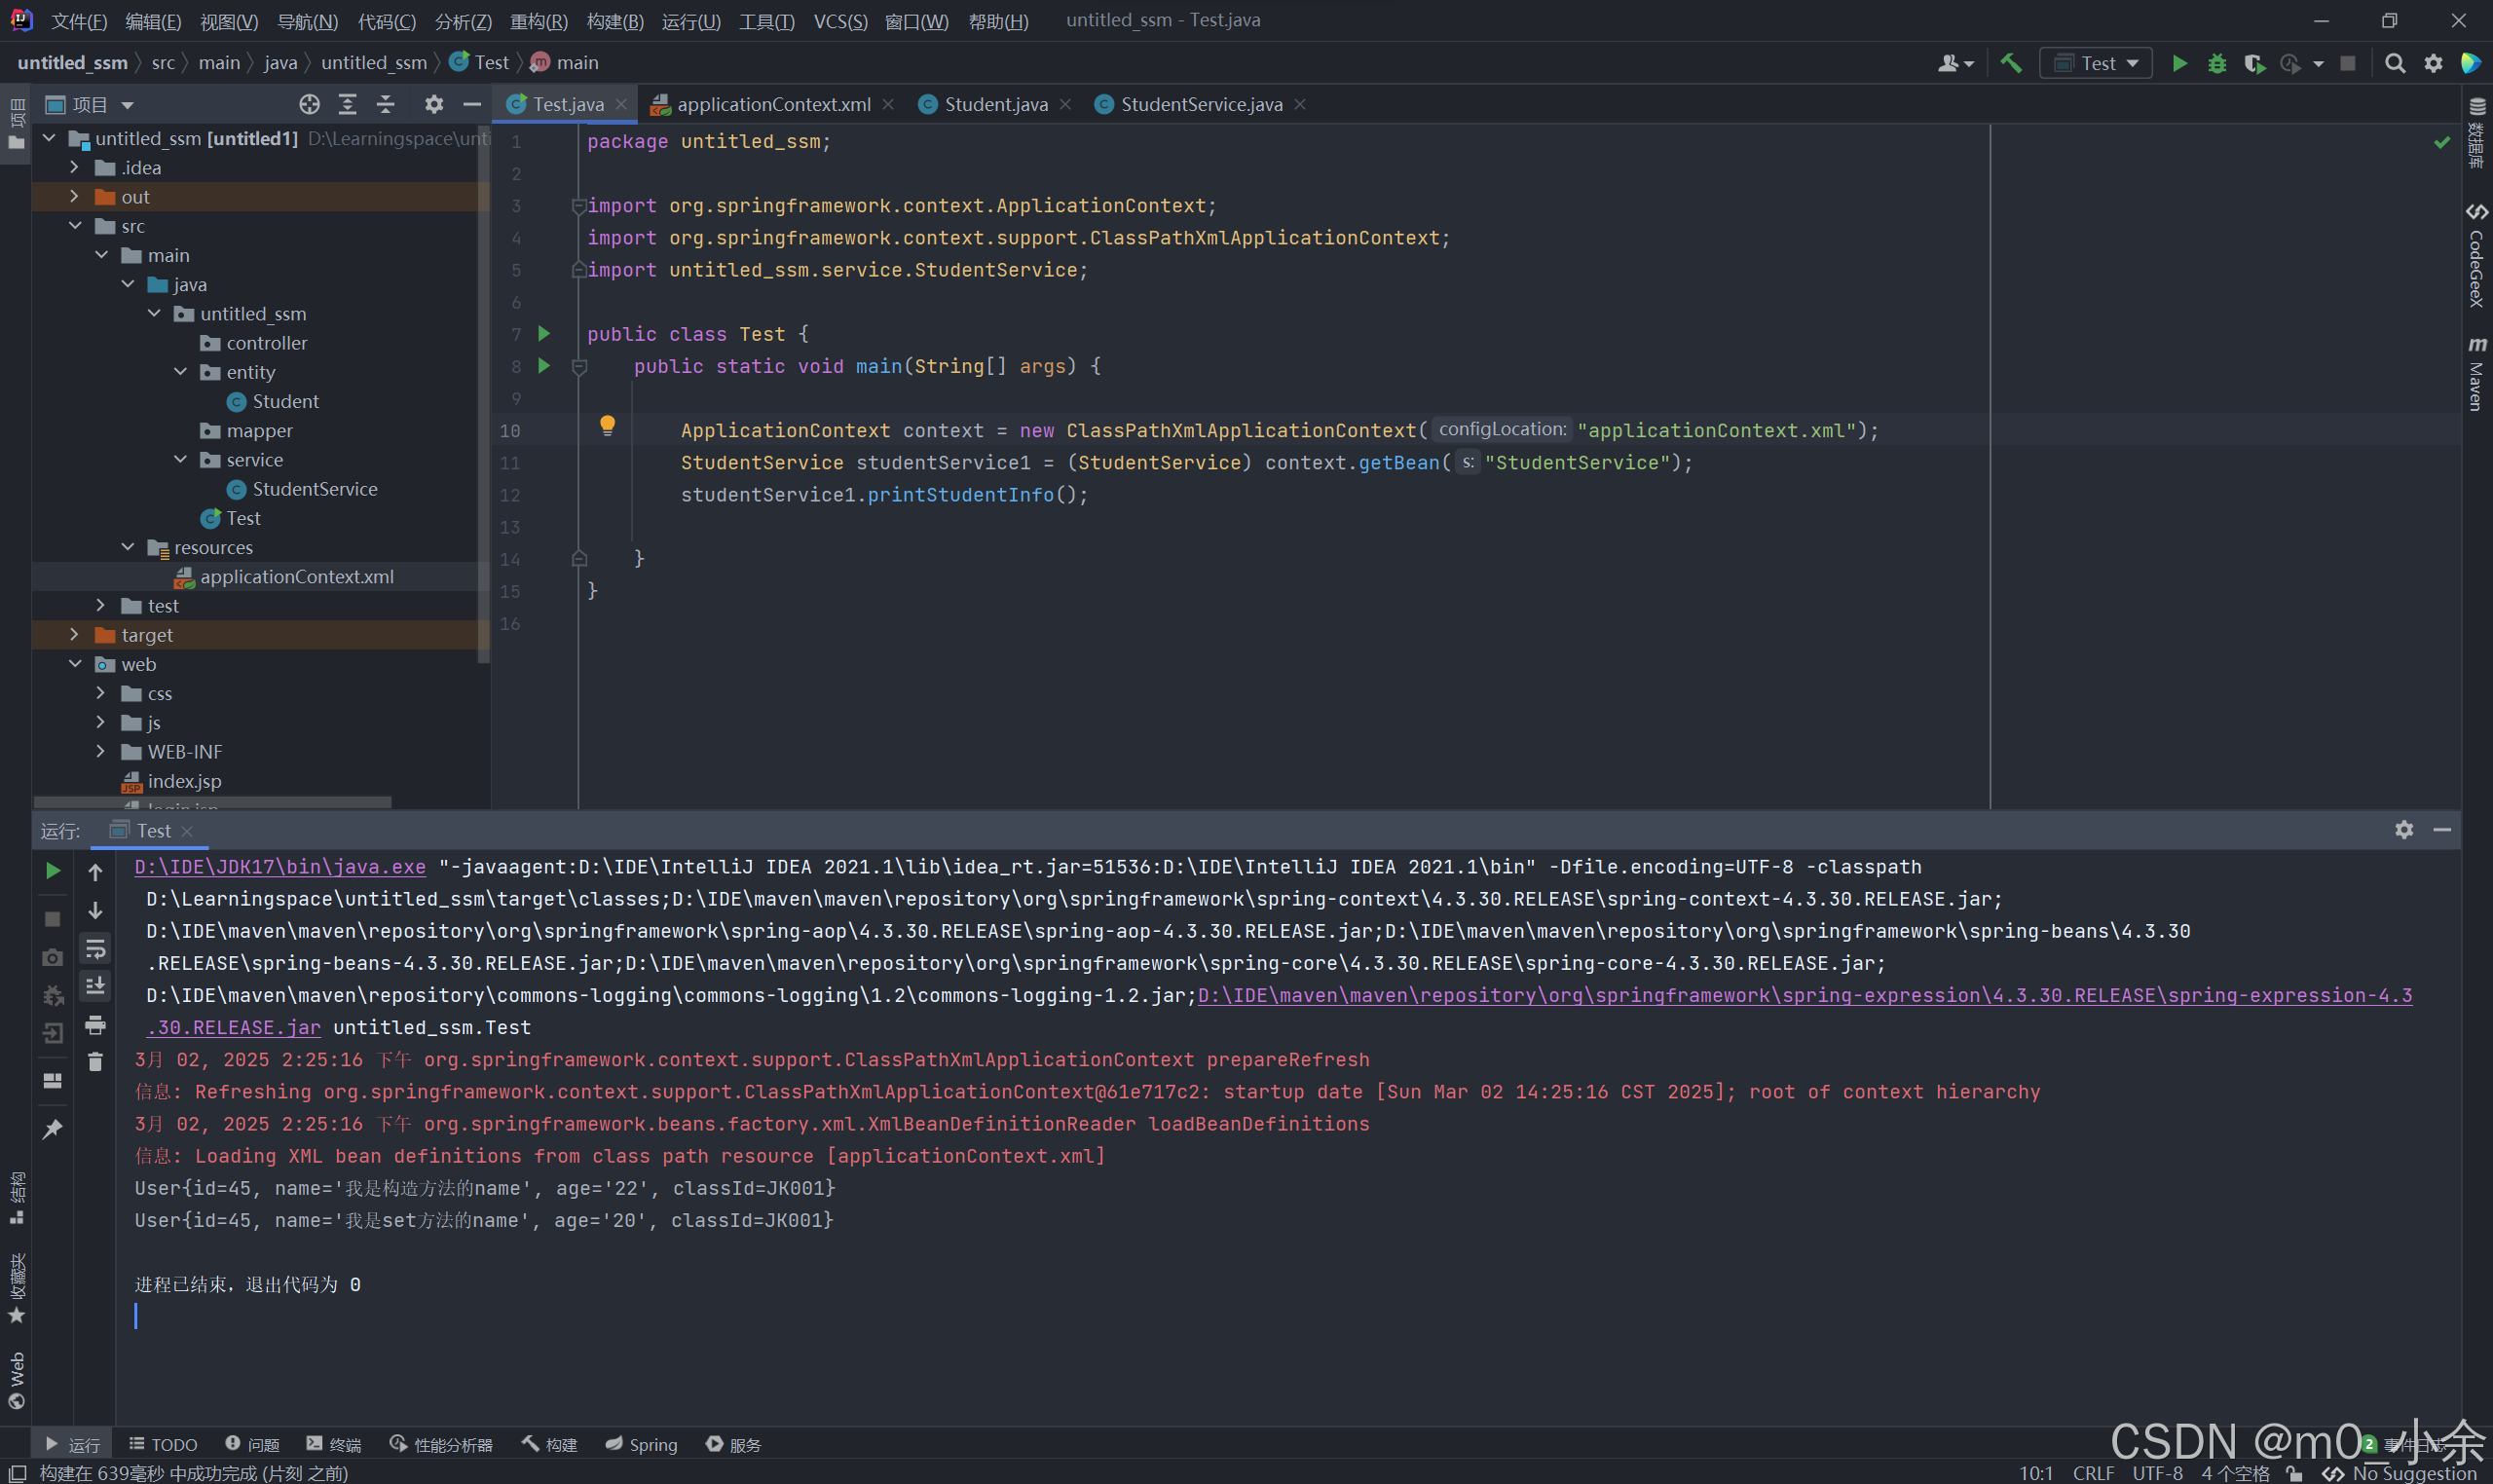
Task: Open the Spring tool window button
Action: (642, 1444)
